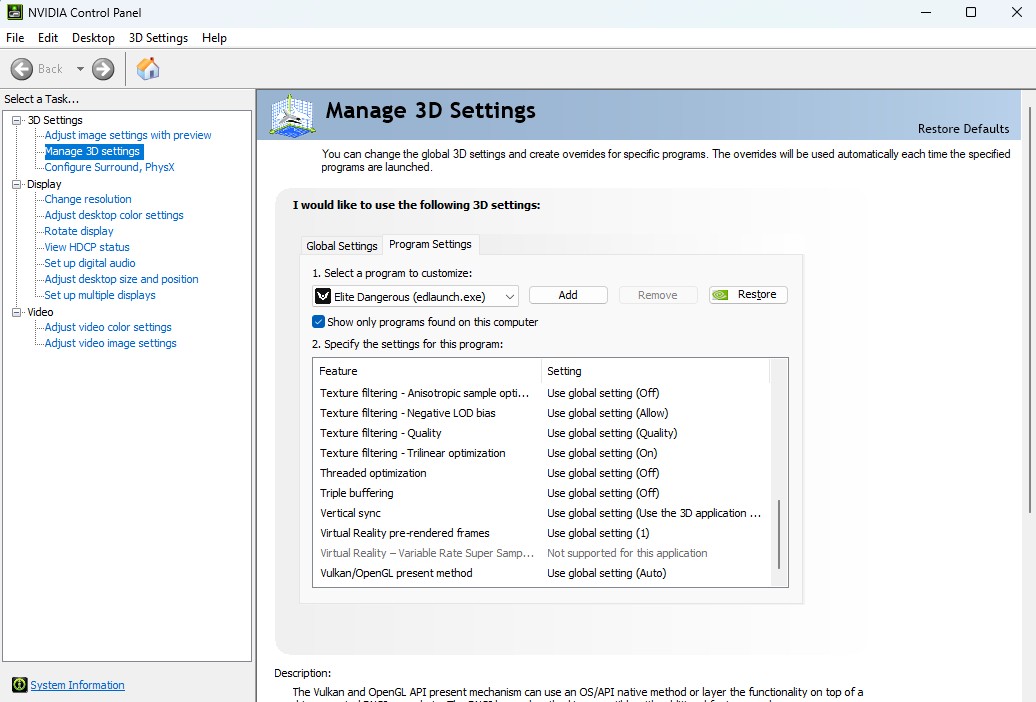Click the Forward arrow icon
The image size is (1036, 702).
pyautogui.click(x=103, y=69)
